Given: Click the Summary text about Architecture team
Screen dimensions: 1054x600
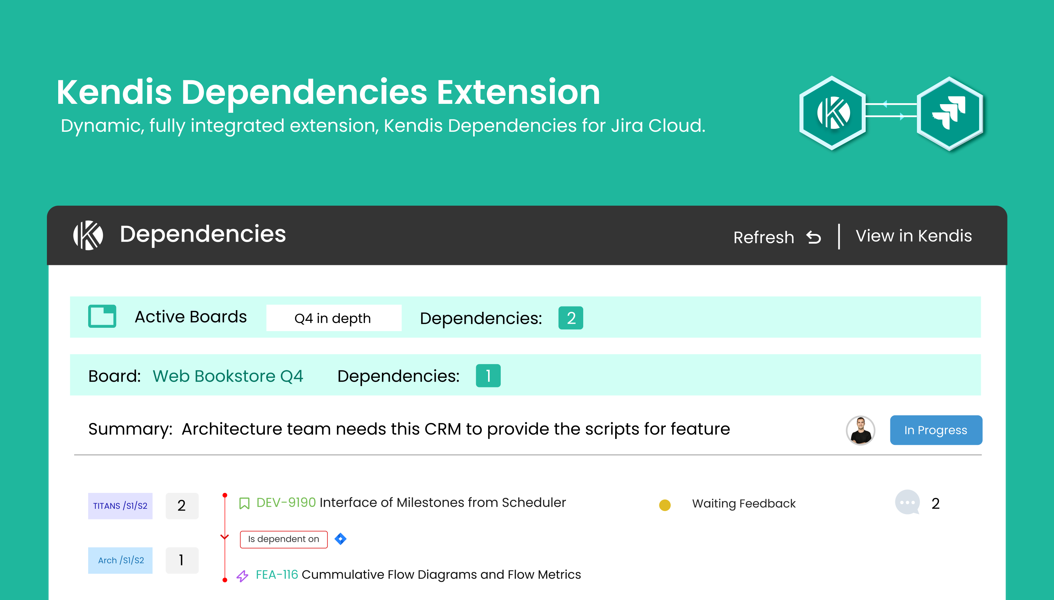Looking at the screenshot, I should coord(456,429).
